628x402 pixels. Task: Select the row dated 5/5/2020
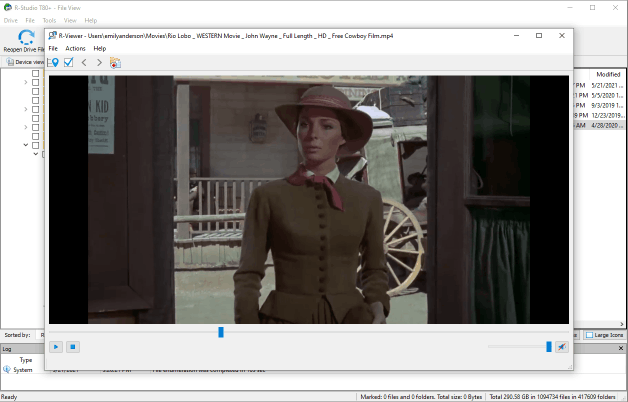pyautogui.click(x=599, y=95)
